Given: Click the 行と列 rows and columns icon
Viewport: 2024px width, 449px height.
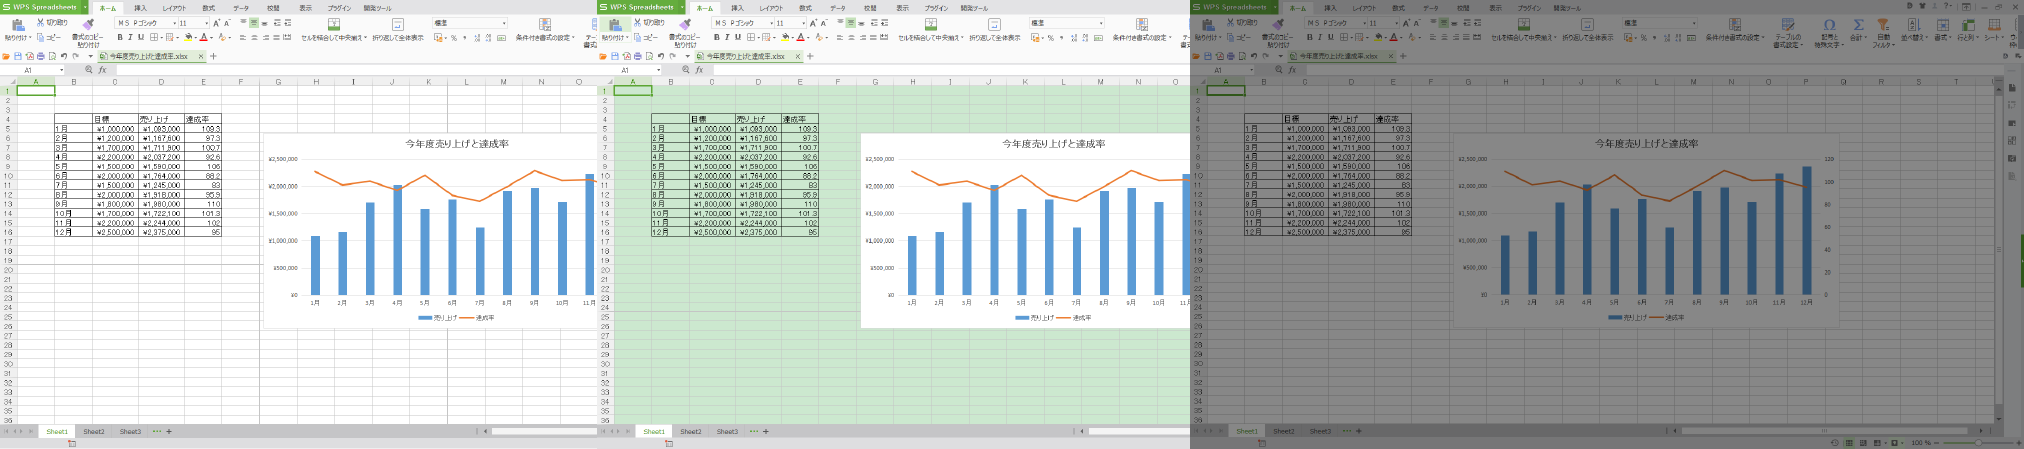Looking at the screenshot, I should coord(1967,25).
